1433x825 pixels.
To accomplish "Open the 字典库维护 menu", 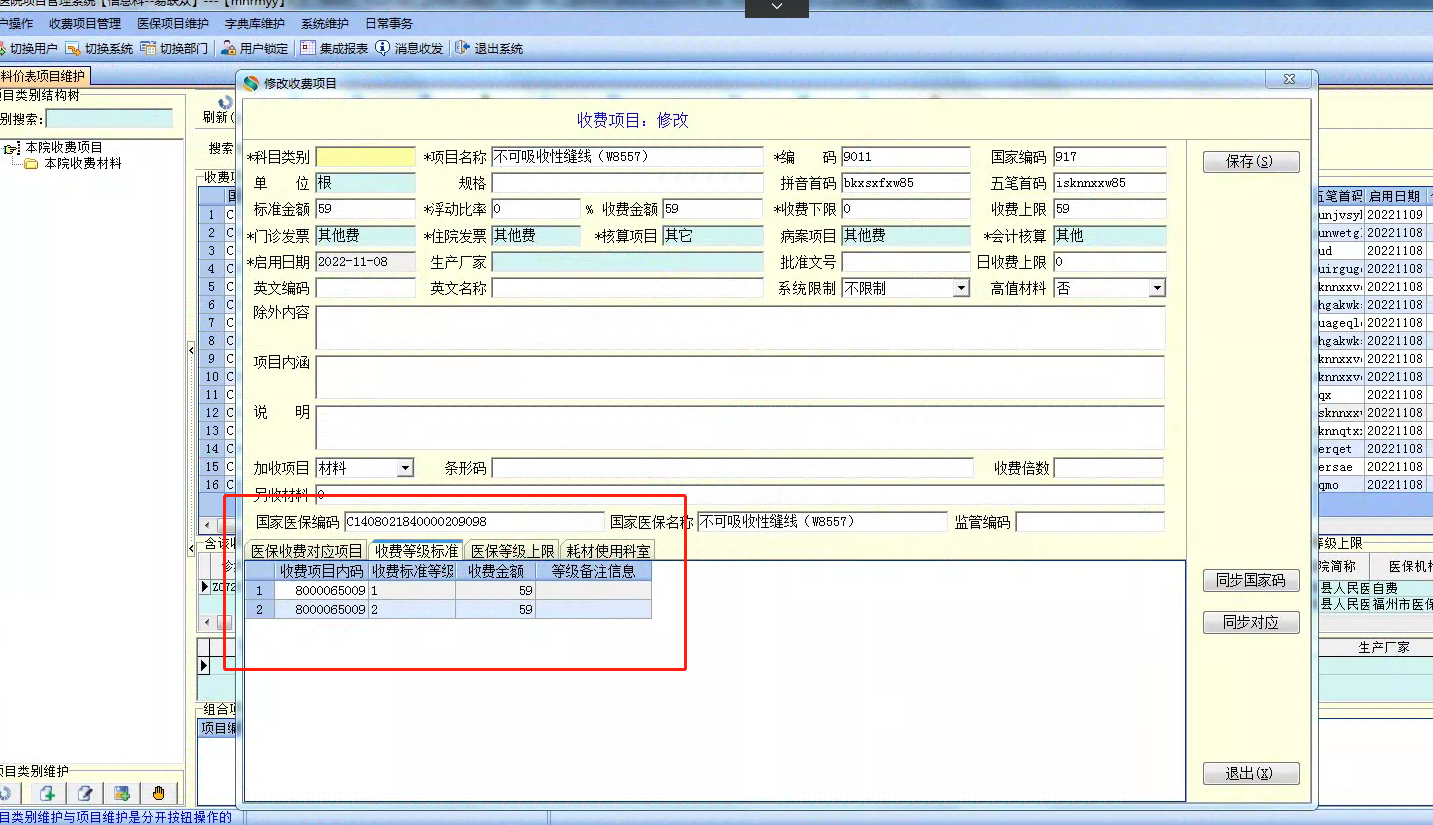I will (255, 23).
